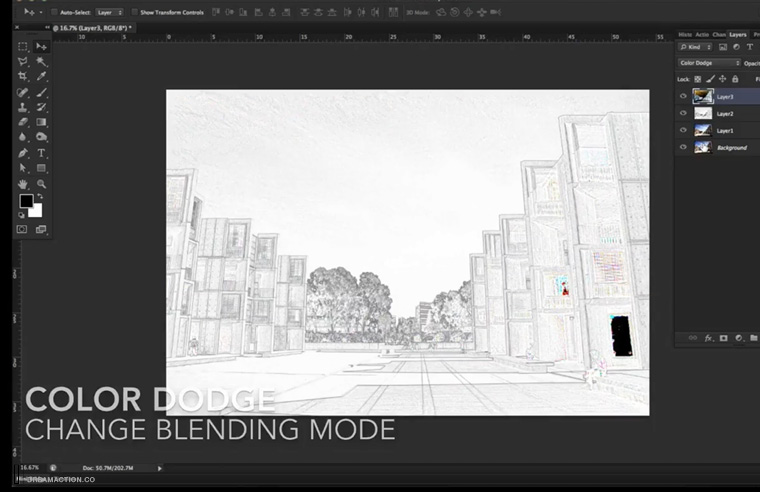Select the Type tool
The height and width of the screenshot is (492, 760).
point(41,153)
